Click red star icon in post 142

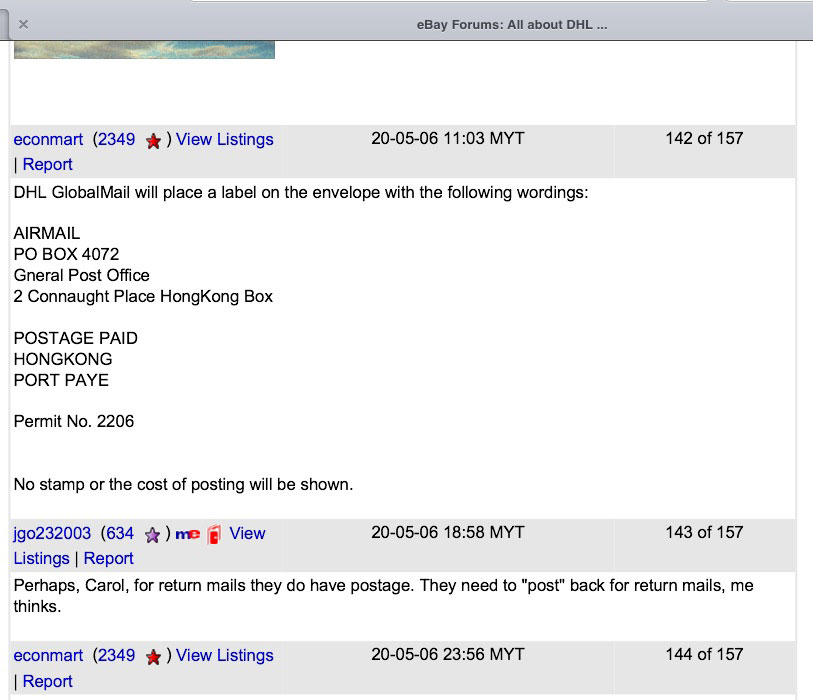(x=153, y=141)
